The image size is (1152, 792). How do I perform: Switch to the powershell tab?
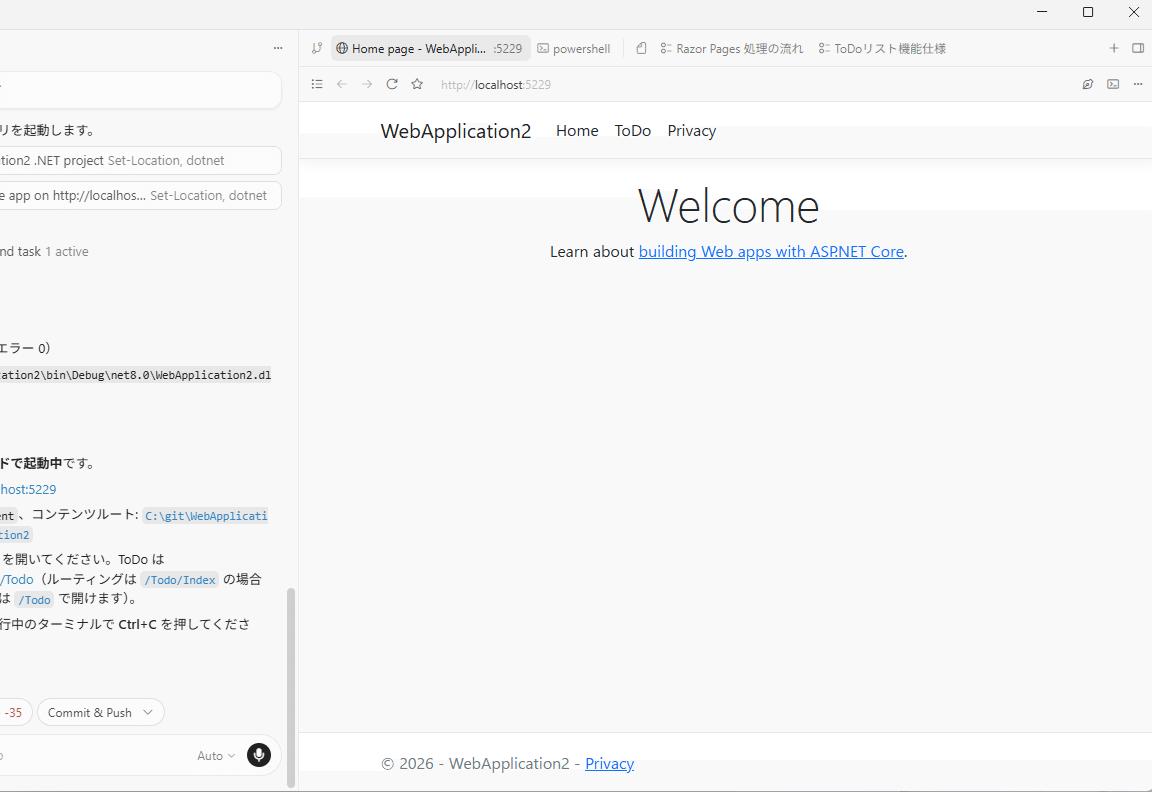pos(574,48)
